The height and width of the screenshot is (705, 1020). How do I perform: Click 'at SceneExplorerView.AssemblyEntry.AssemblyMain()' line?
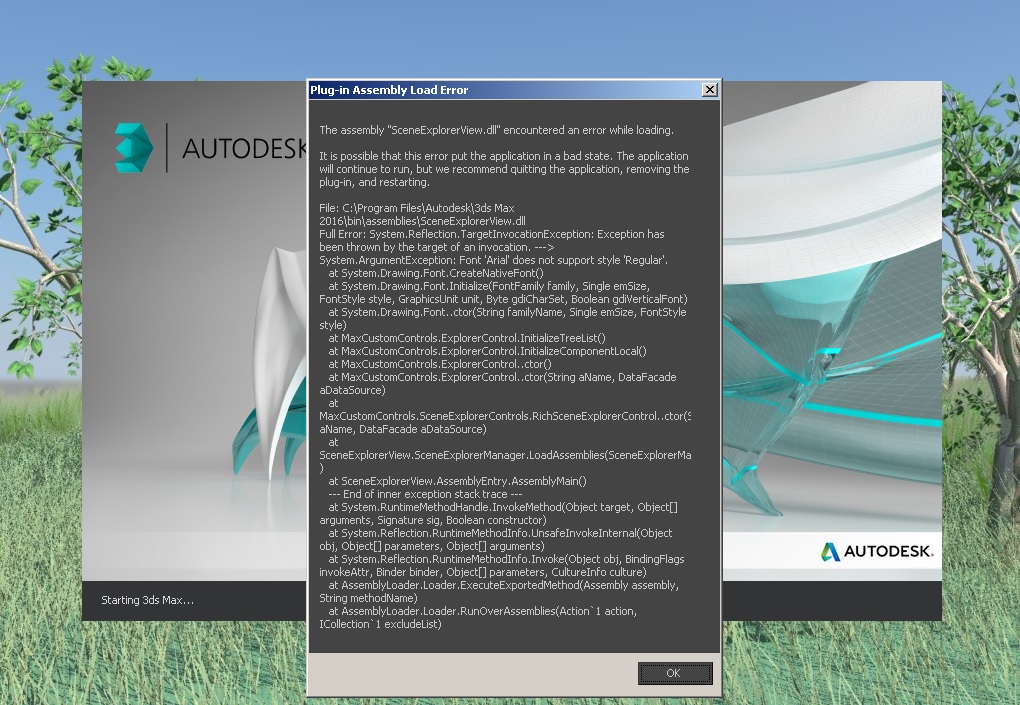(x=457, y=481)
